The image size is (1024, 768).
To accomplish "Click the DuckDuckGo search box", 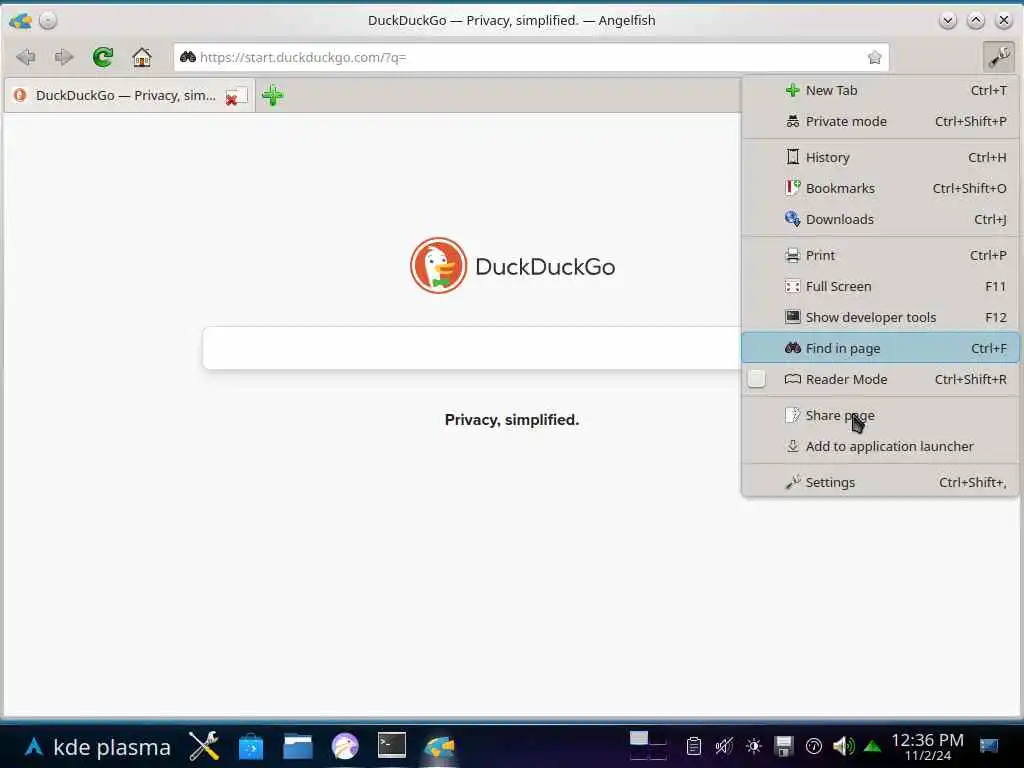I will (472, 348).
